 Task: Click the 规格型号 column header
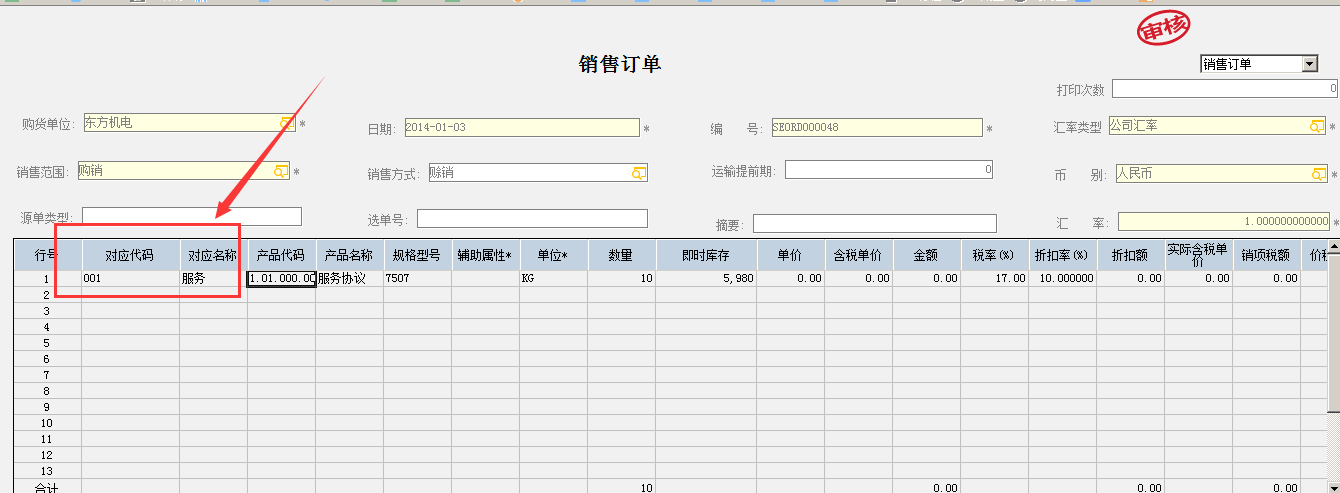pyautogui.click(x=417, y=255)
